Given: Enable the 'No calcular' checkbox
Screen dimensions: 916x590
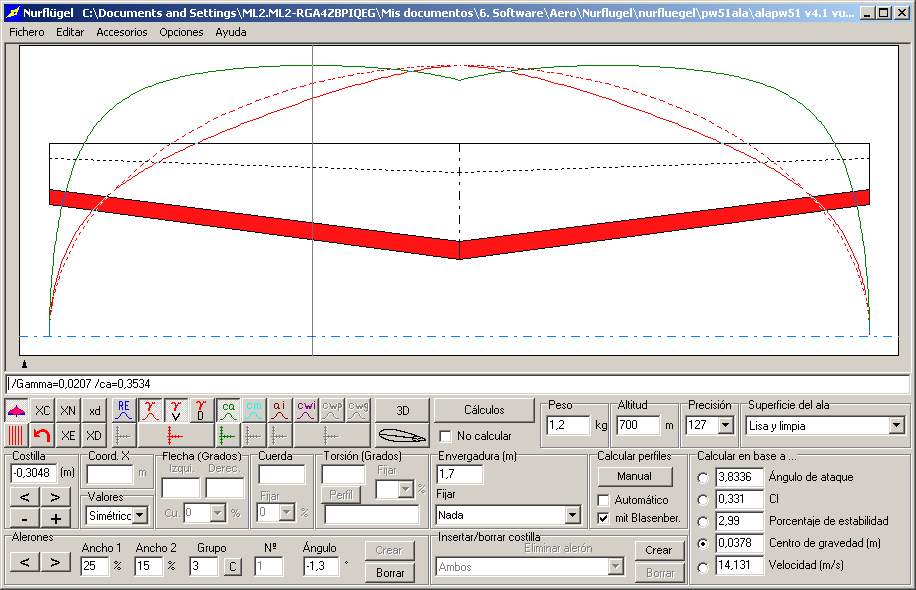Looking at the screenshot, I should click(446, 436).
